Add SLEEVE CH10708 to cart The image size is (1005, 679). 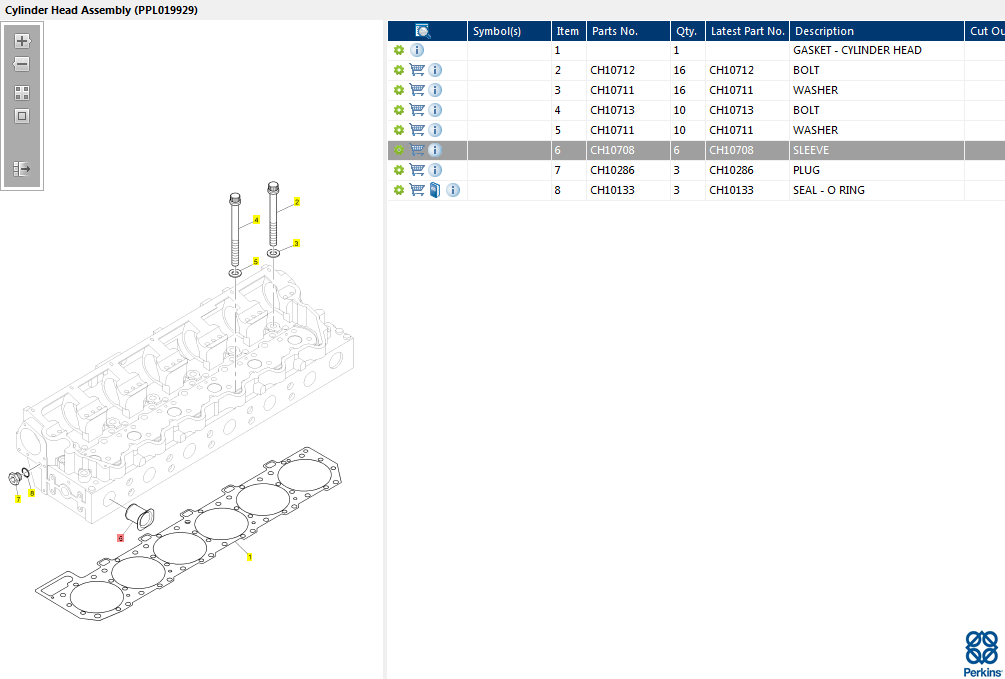coord(417,150)
